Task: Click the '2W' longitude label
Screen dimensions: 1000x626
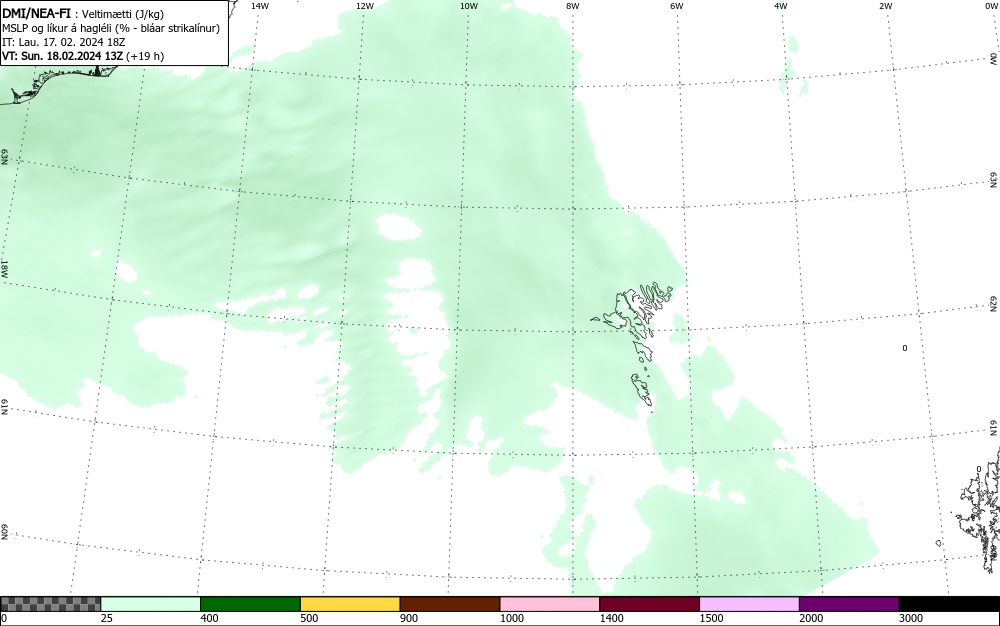Action: [x=885, y=6]
